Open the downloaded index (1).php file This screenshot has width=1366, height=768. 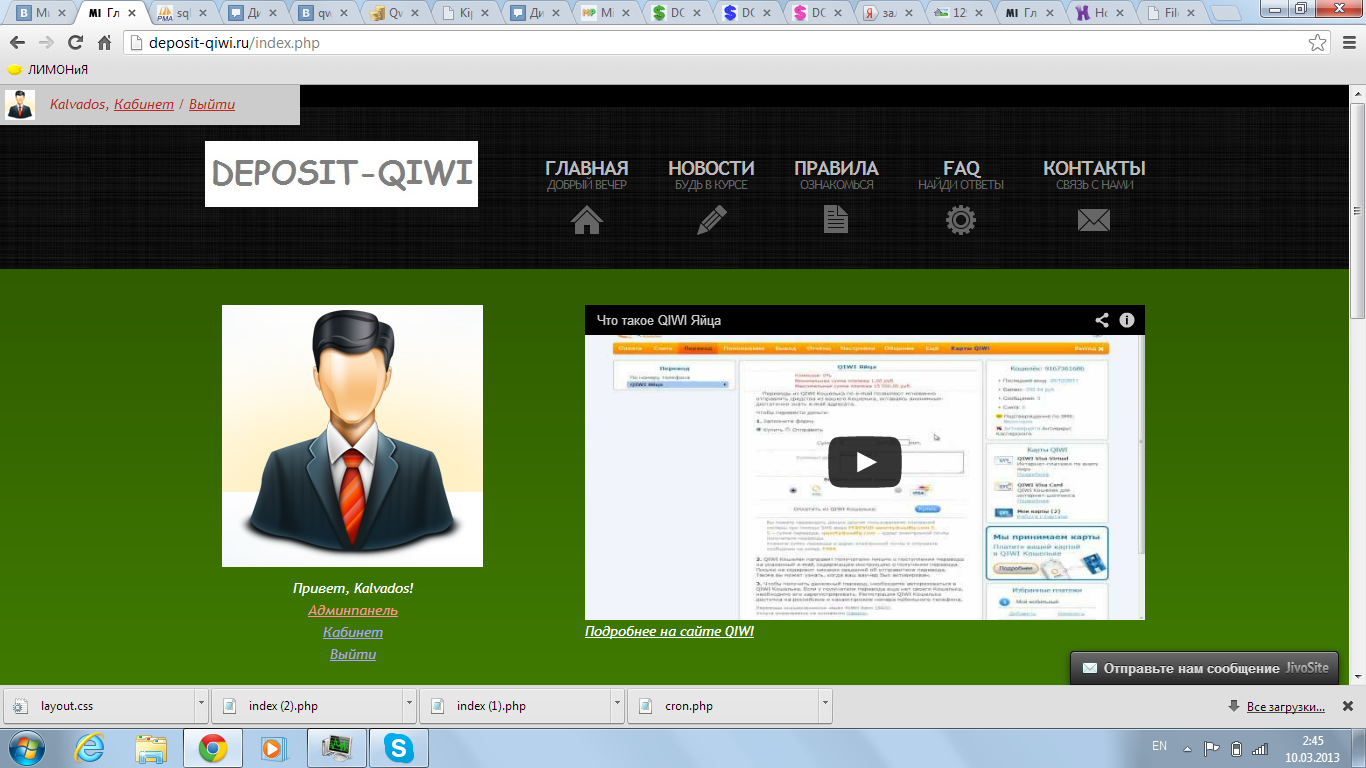(514, 705)
